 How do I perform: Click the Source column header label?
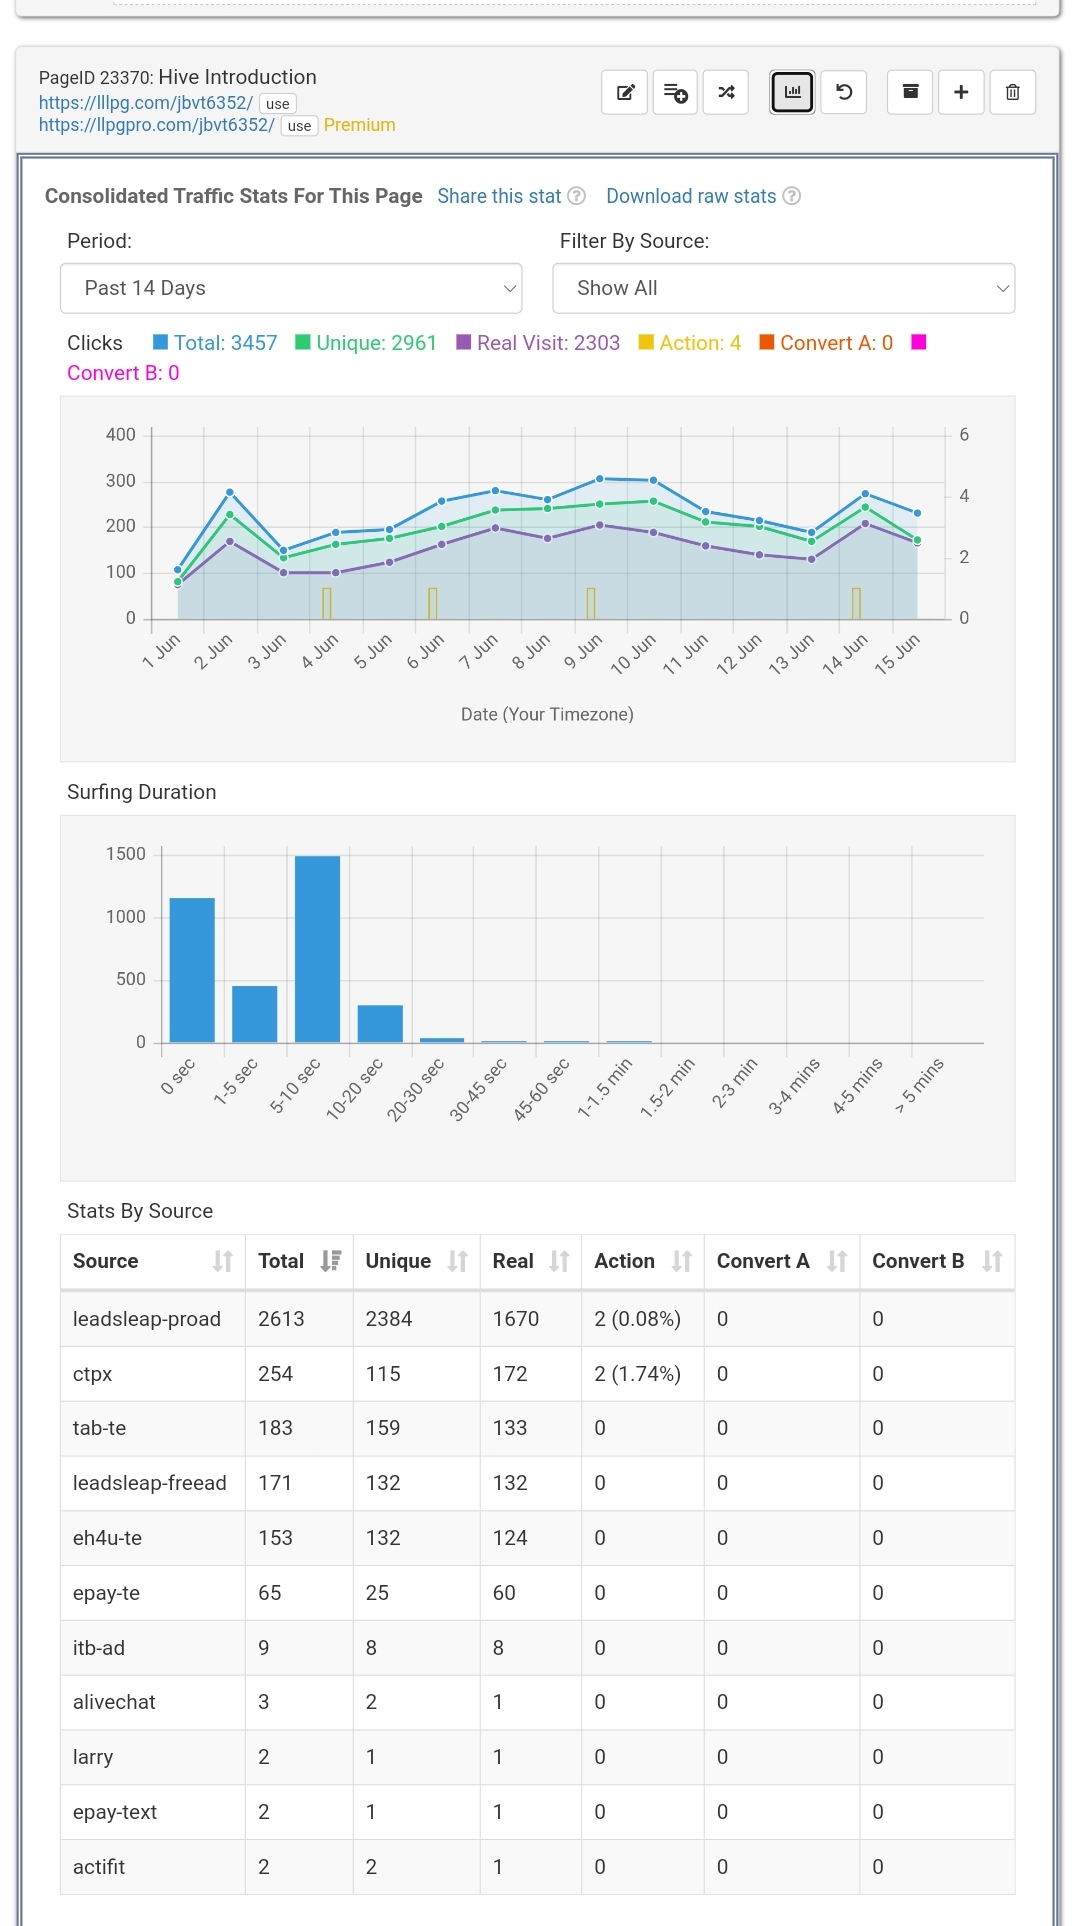(106, 1261)
